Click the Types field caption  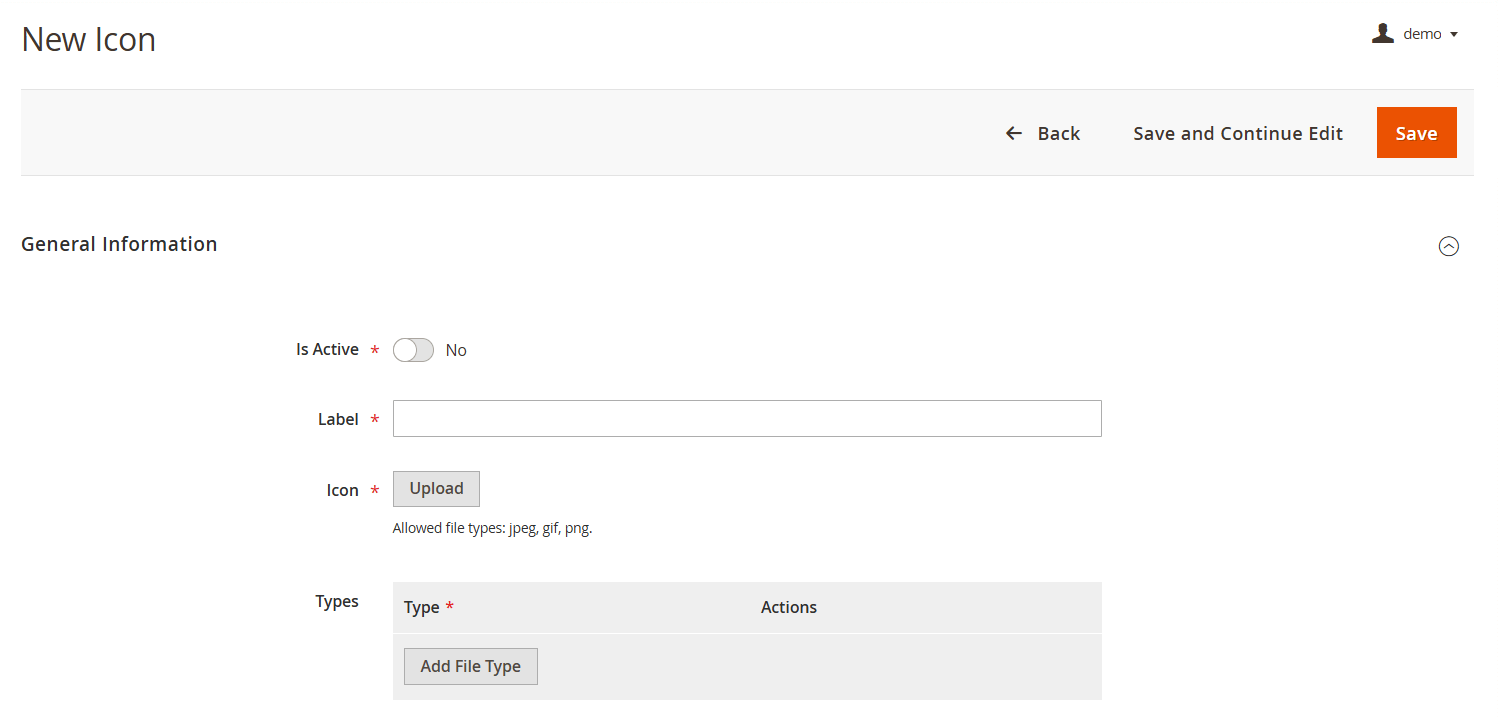[x=337, y=601]
